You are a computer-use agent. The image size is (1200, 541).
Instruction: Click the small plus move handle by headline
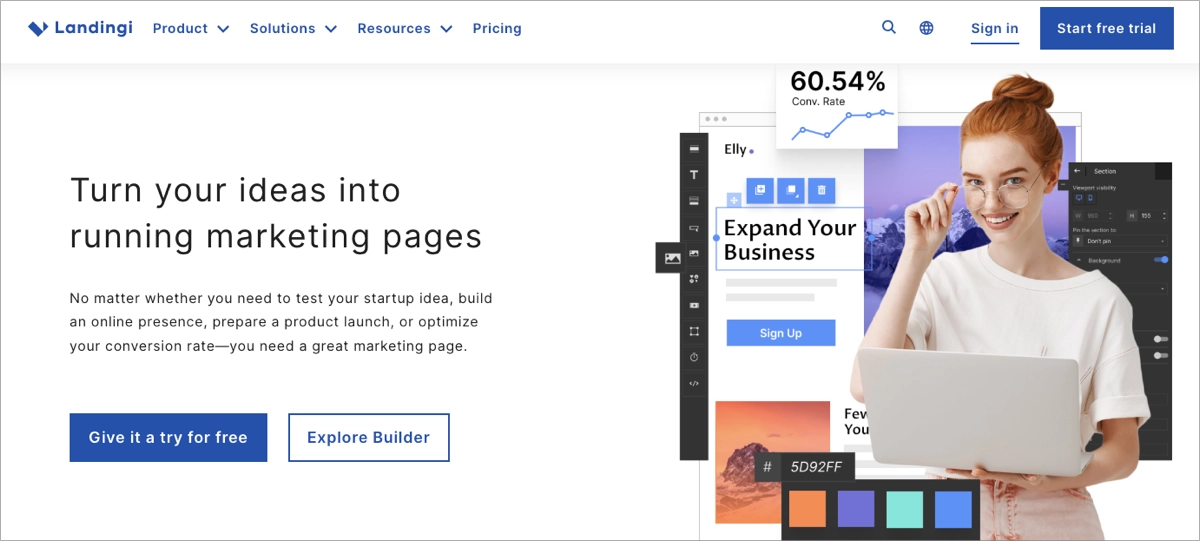tap(734, 200)
